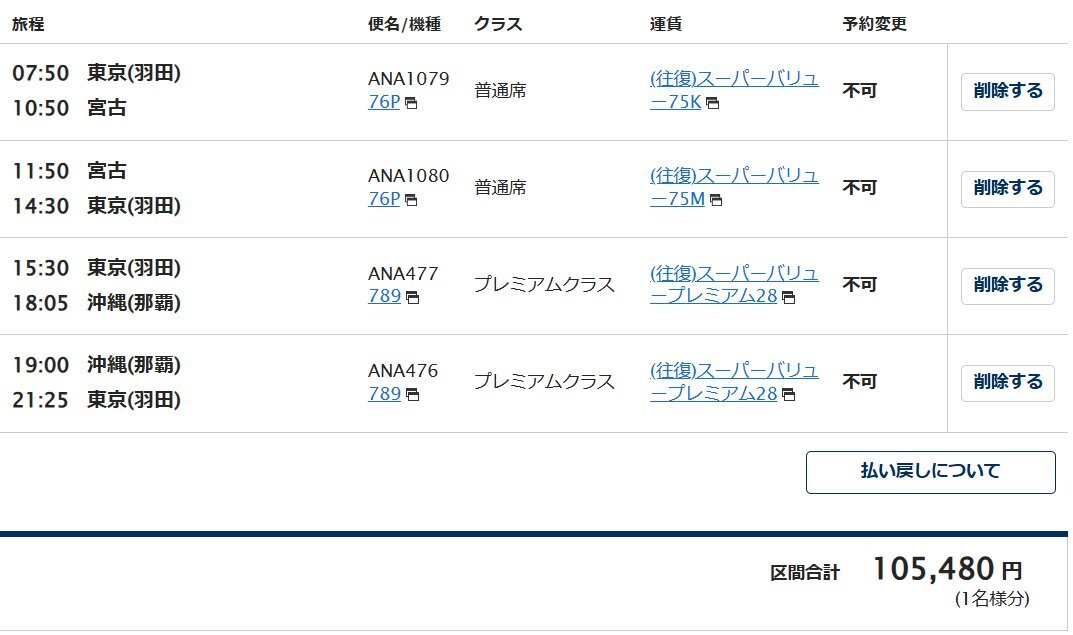The width and height of the screenshot is (1073, 635).
Task: Open the 789 aircraft link for ANA477
Action: coord(385,296)
